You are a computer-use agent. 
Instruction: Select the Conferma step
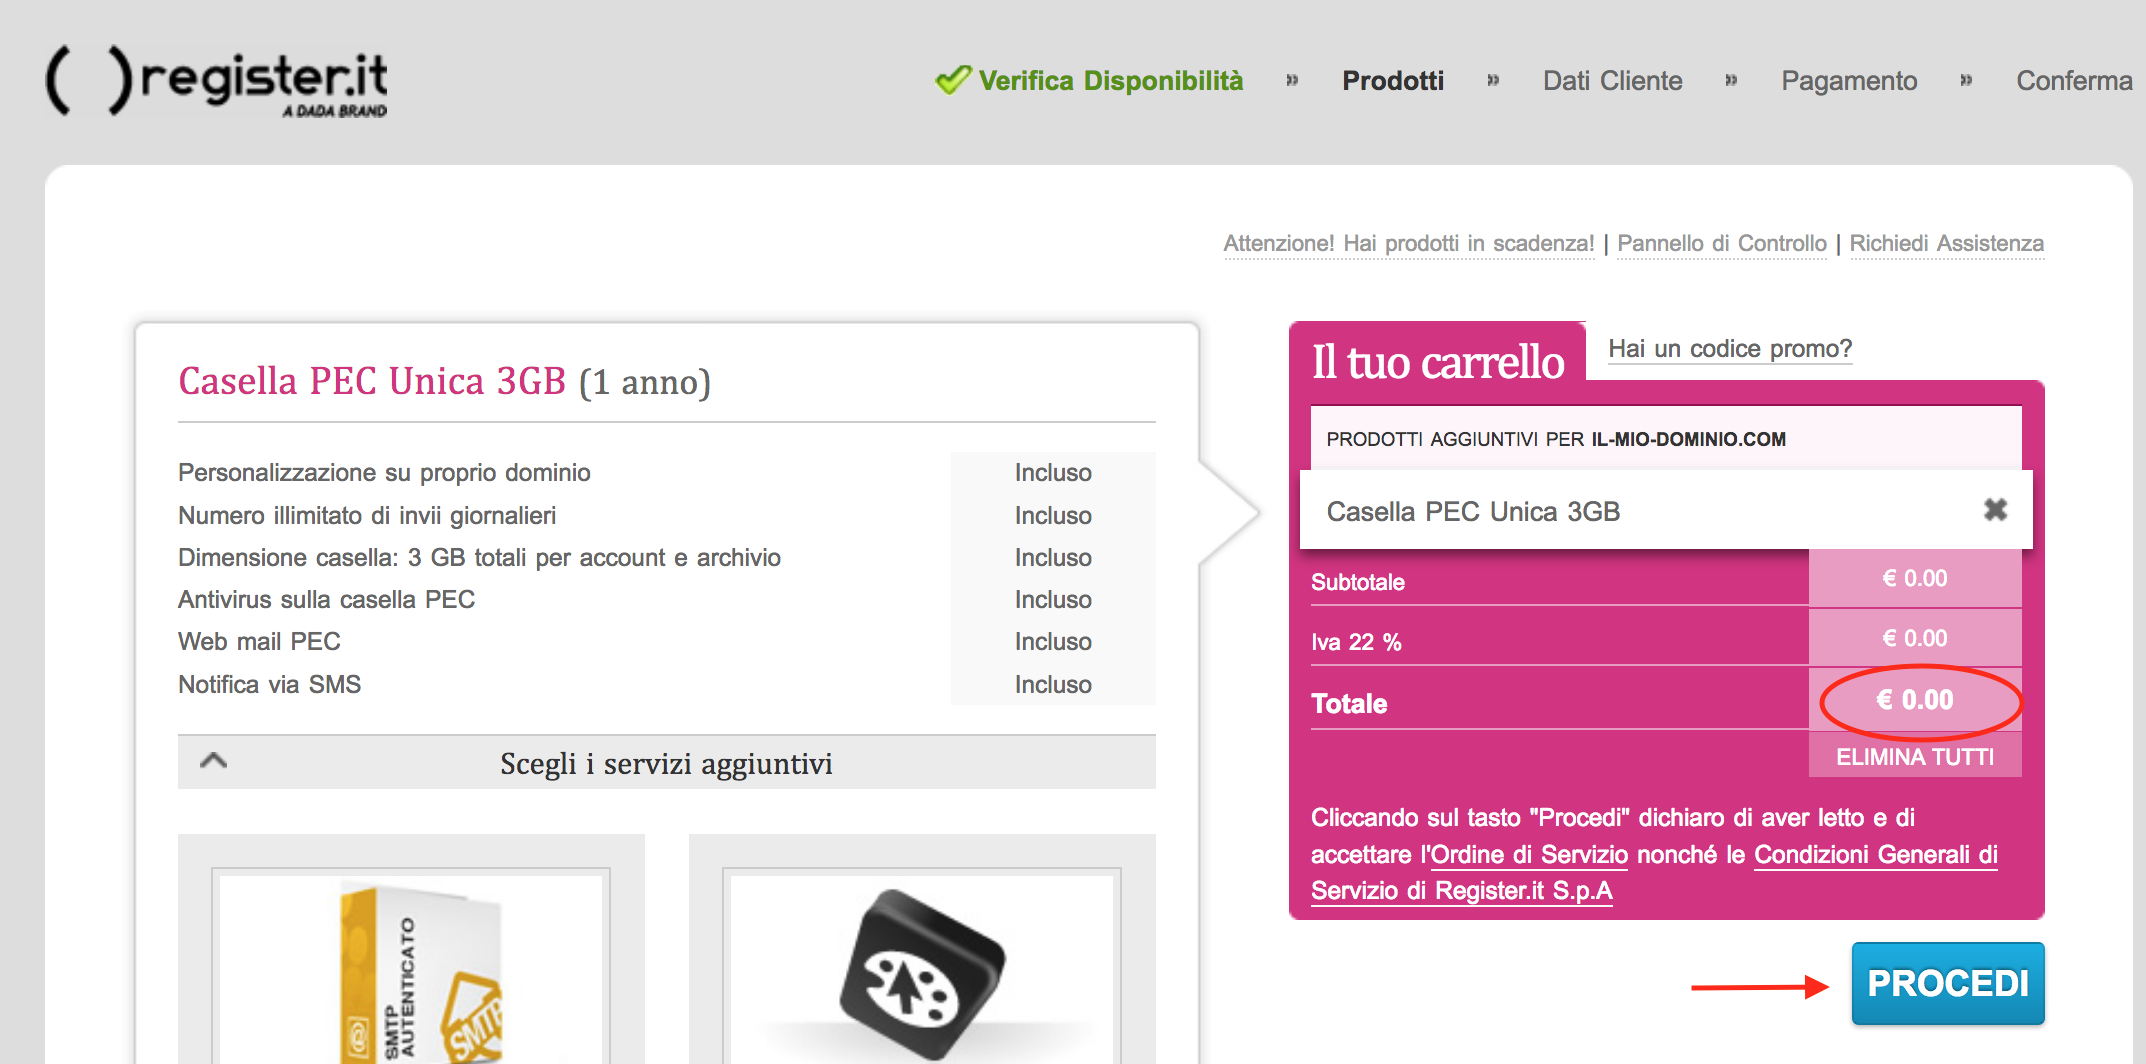click(2074, 81)
